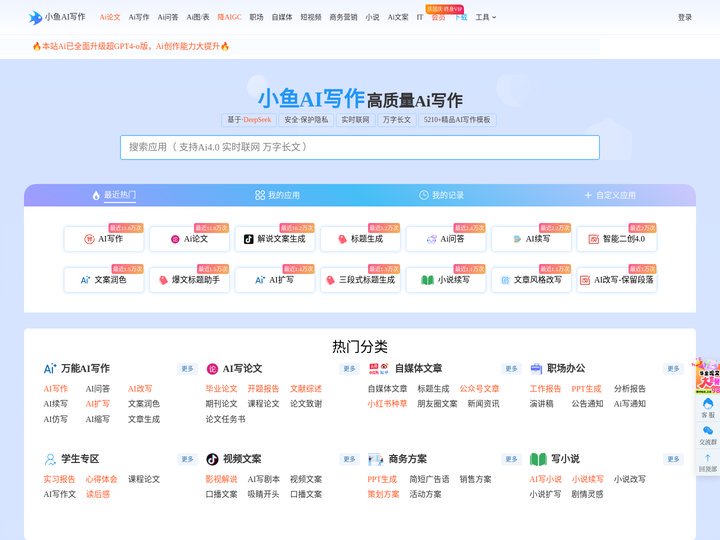Click the 商务方案 category icon
This screenshot has width=720, height=540.
tap(376, 459)
